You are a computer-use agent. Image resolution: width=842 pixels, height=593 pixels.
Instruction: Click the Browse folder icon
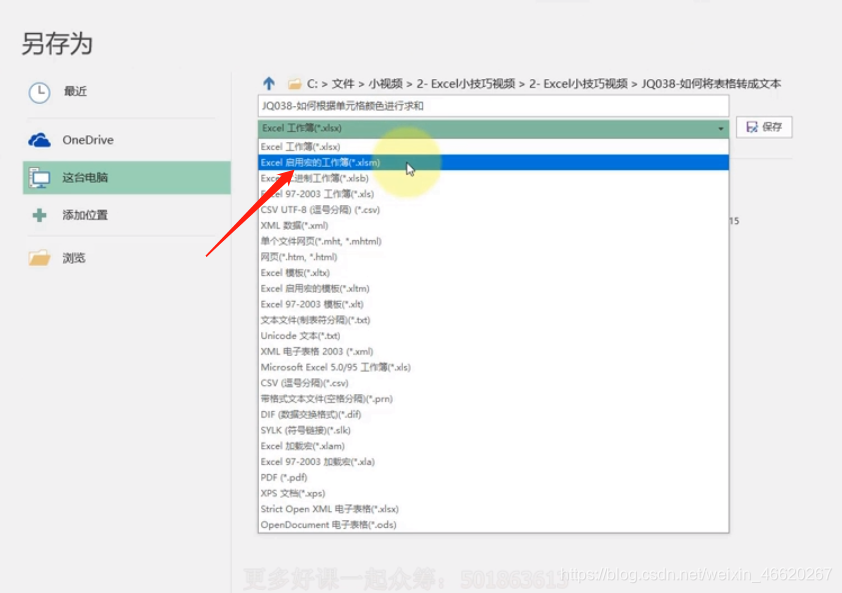pyautogui.click(x=39, y=258)
